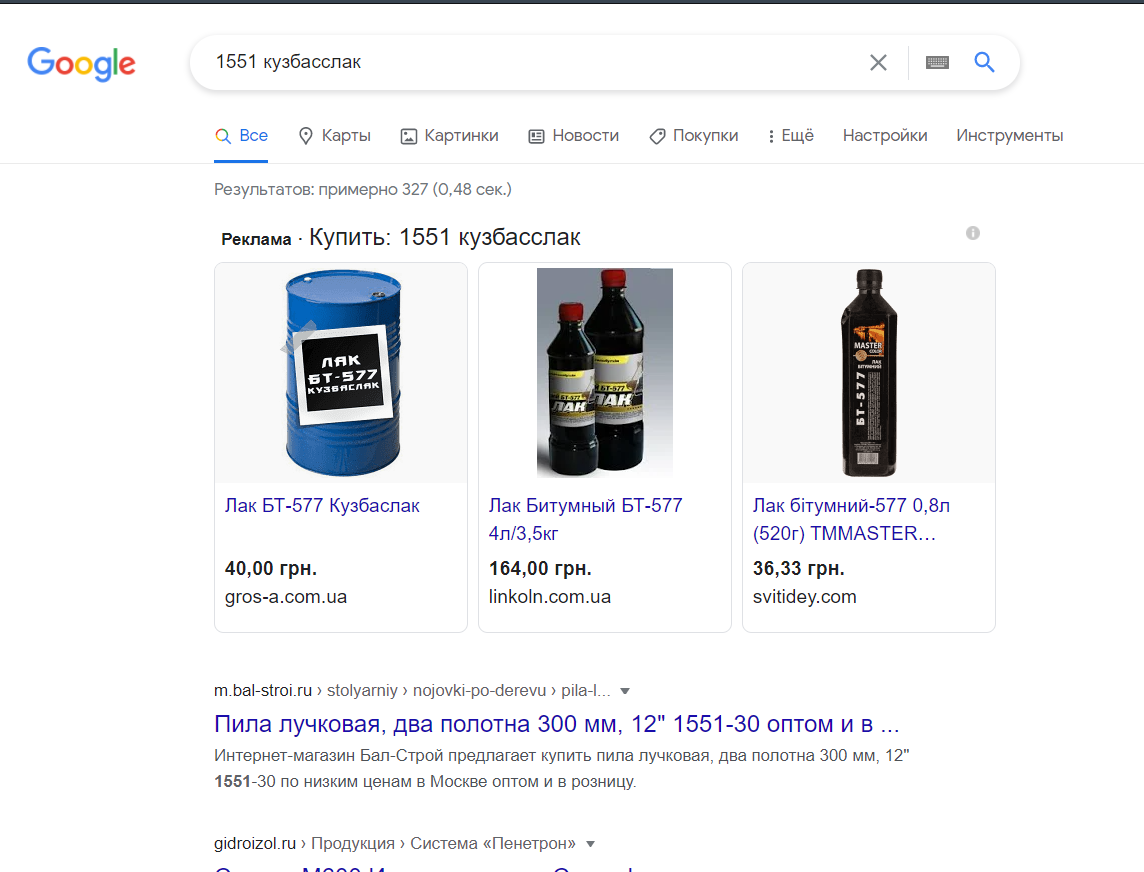Open Лак Битумный БТ-577 4л/3,5кг link
This screenshot has width=1144, height=872.
pyautogui.click(x=585, y=520)
